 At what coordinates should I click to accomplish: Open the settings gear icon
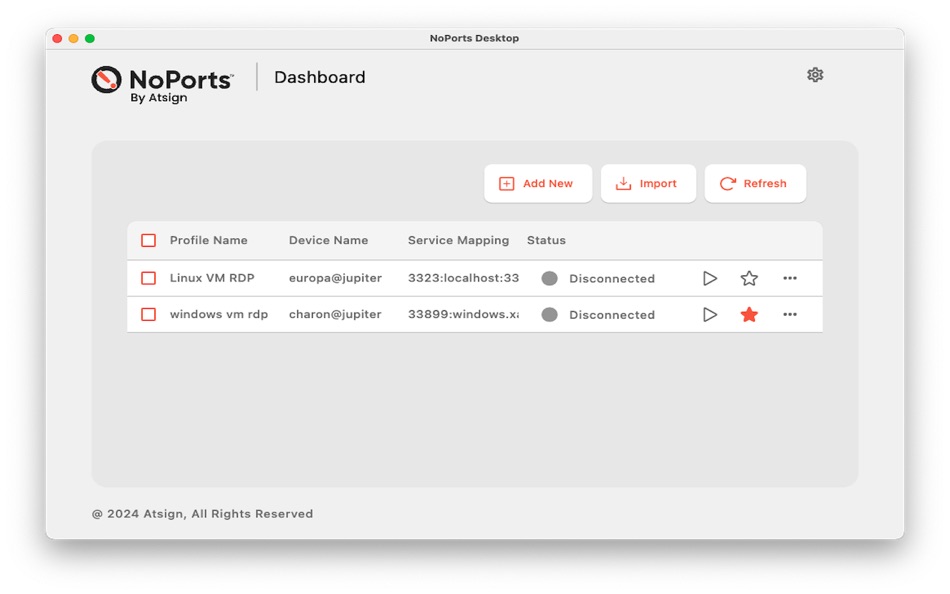[815, 75]
